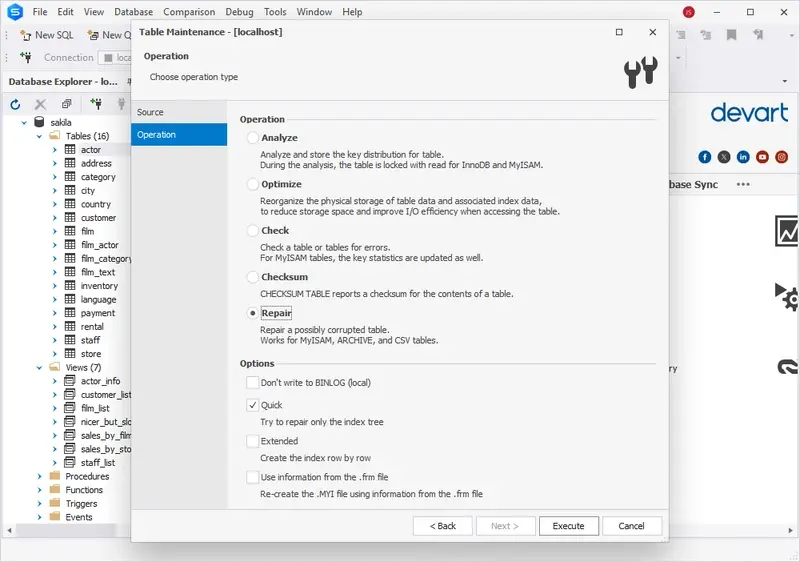Collapse the sakila database node
Viewport: 800px width, 562px height.
(24, 122)
